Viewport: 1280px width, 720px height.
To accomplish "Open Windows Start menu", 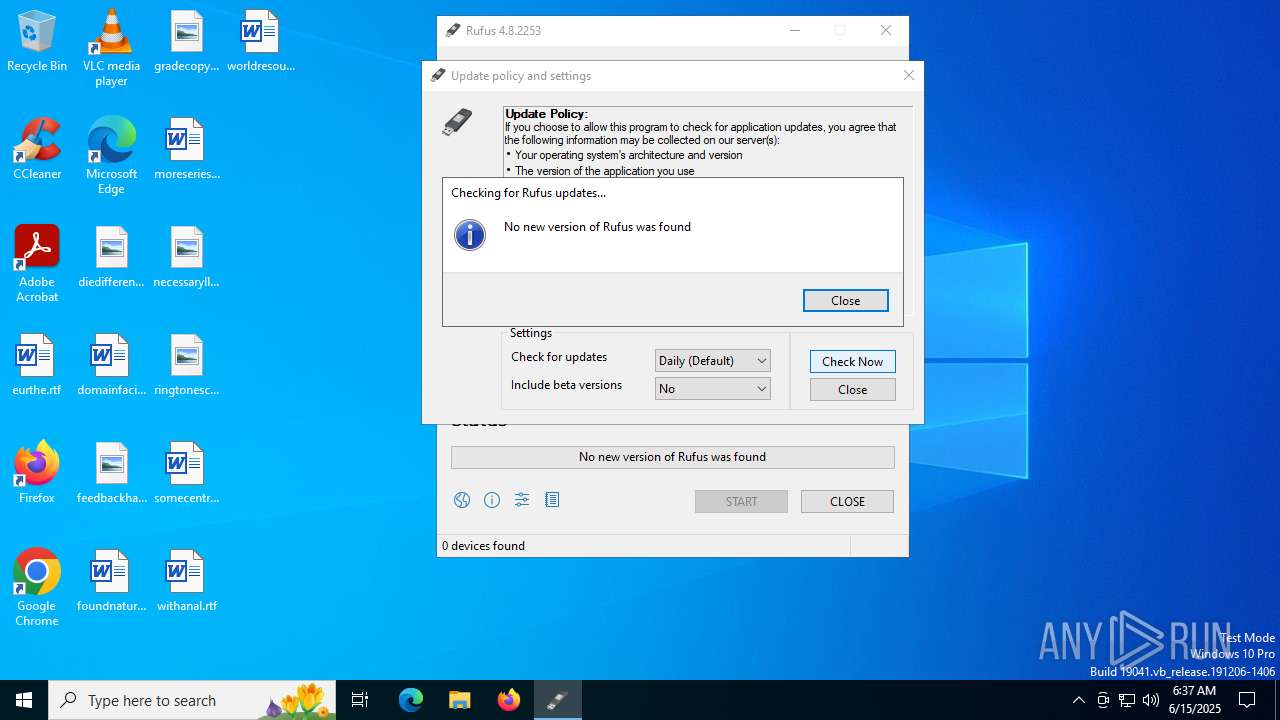I will tap(24, 700).
